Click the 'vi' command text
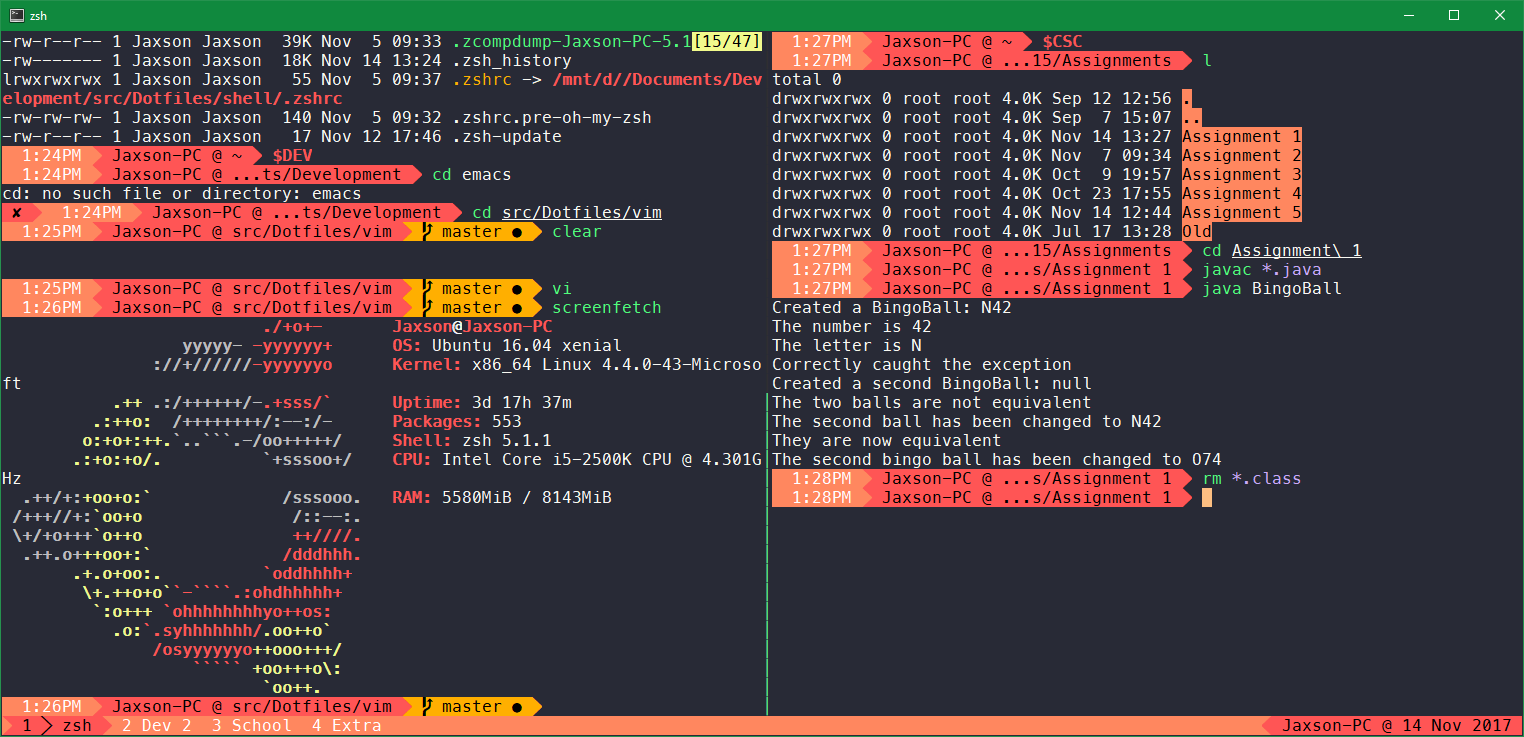 coord(561,289)
